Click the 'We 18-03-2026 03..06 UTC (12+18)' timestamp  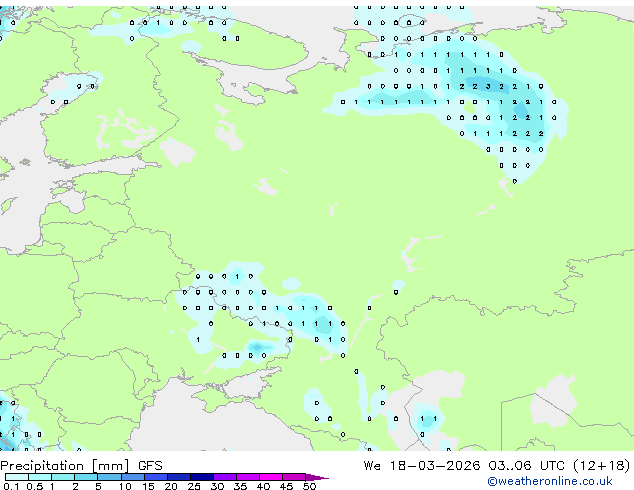click(497, 466)
